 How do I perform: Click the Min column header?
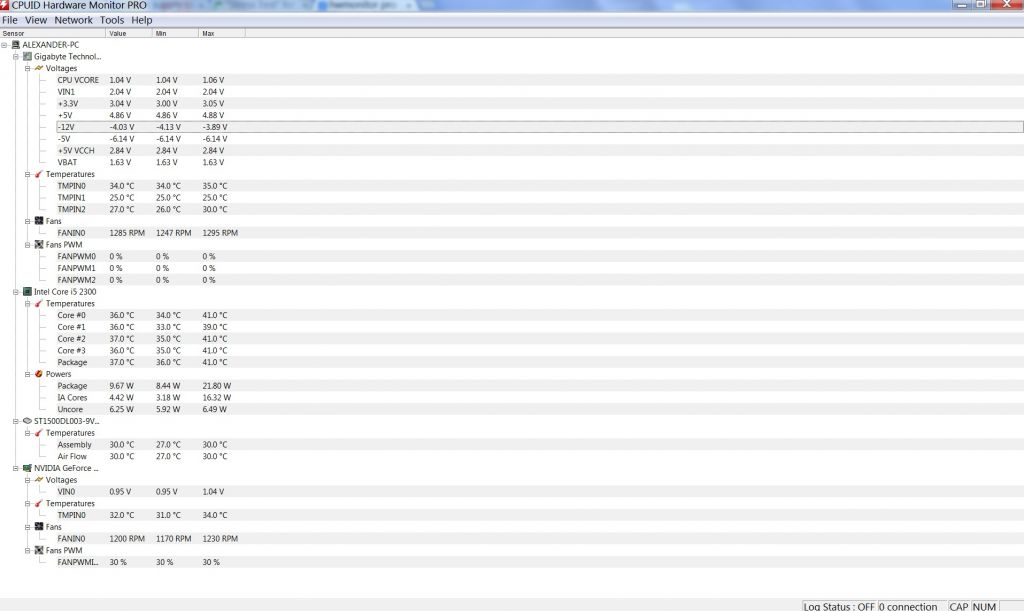point(175,33)
